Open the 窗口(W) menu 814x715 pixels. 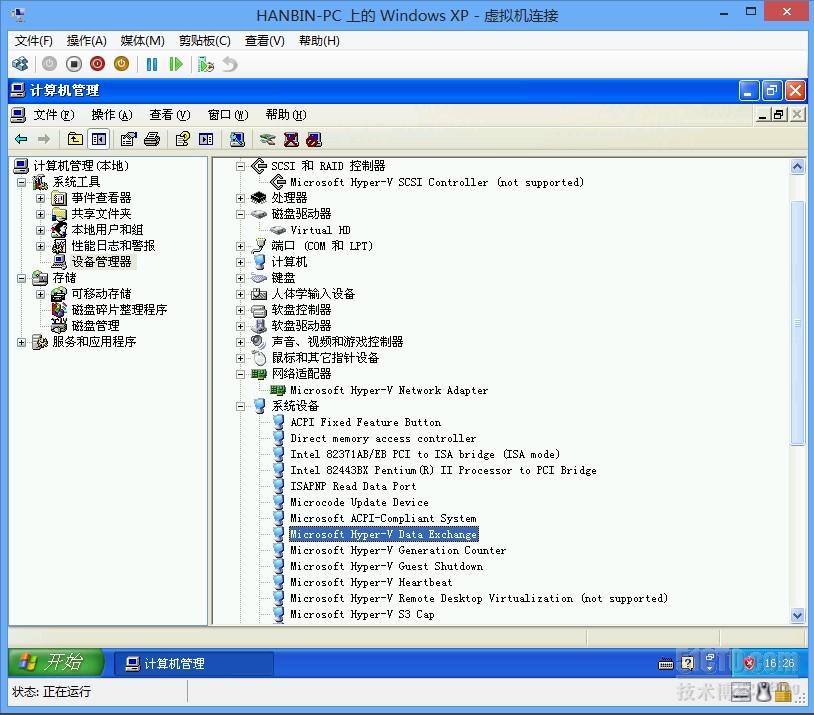coord(228,115)
